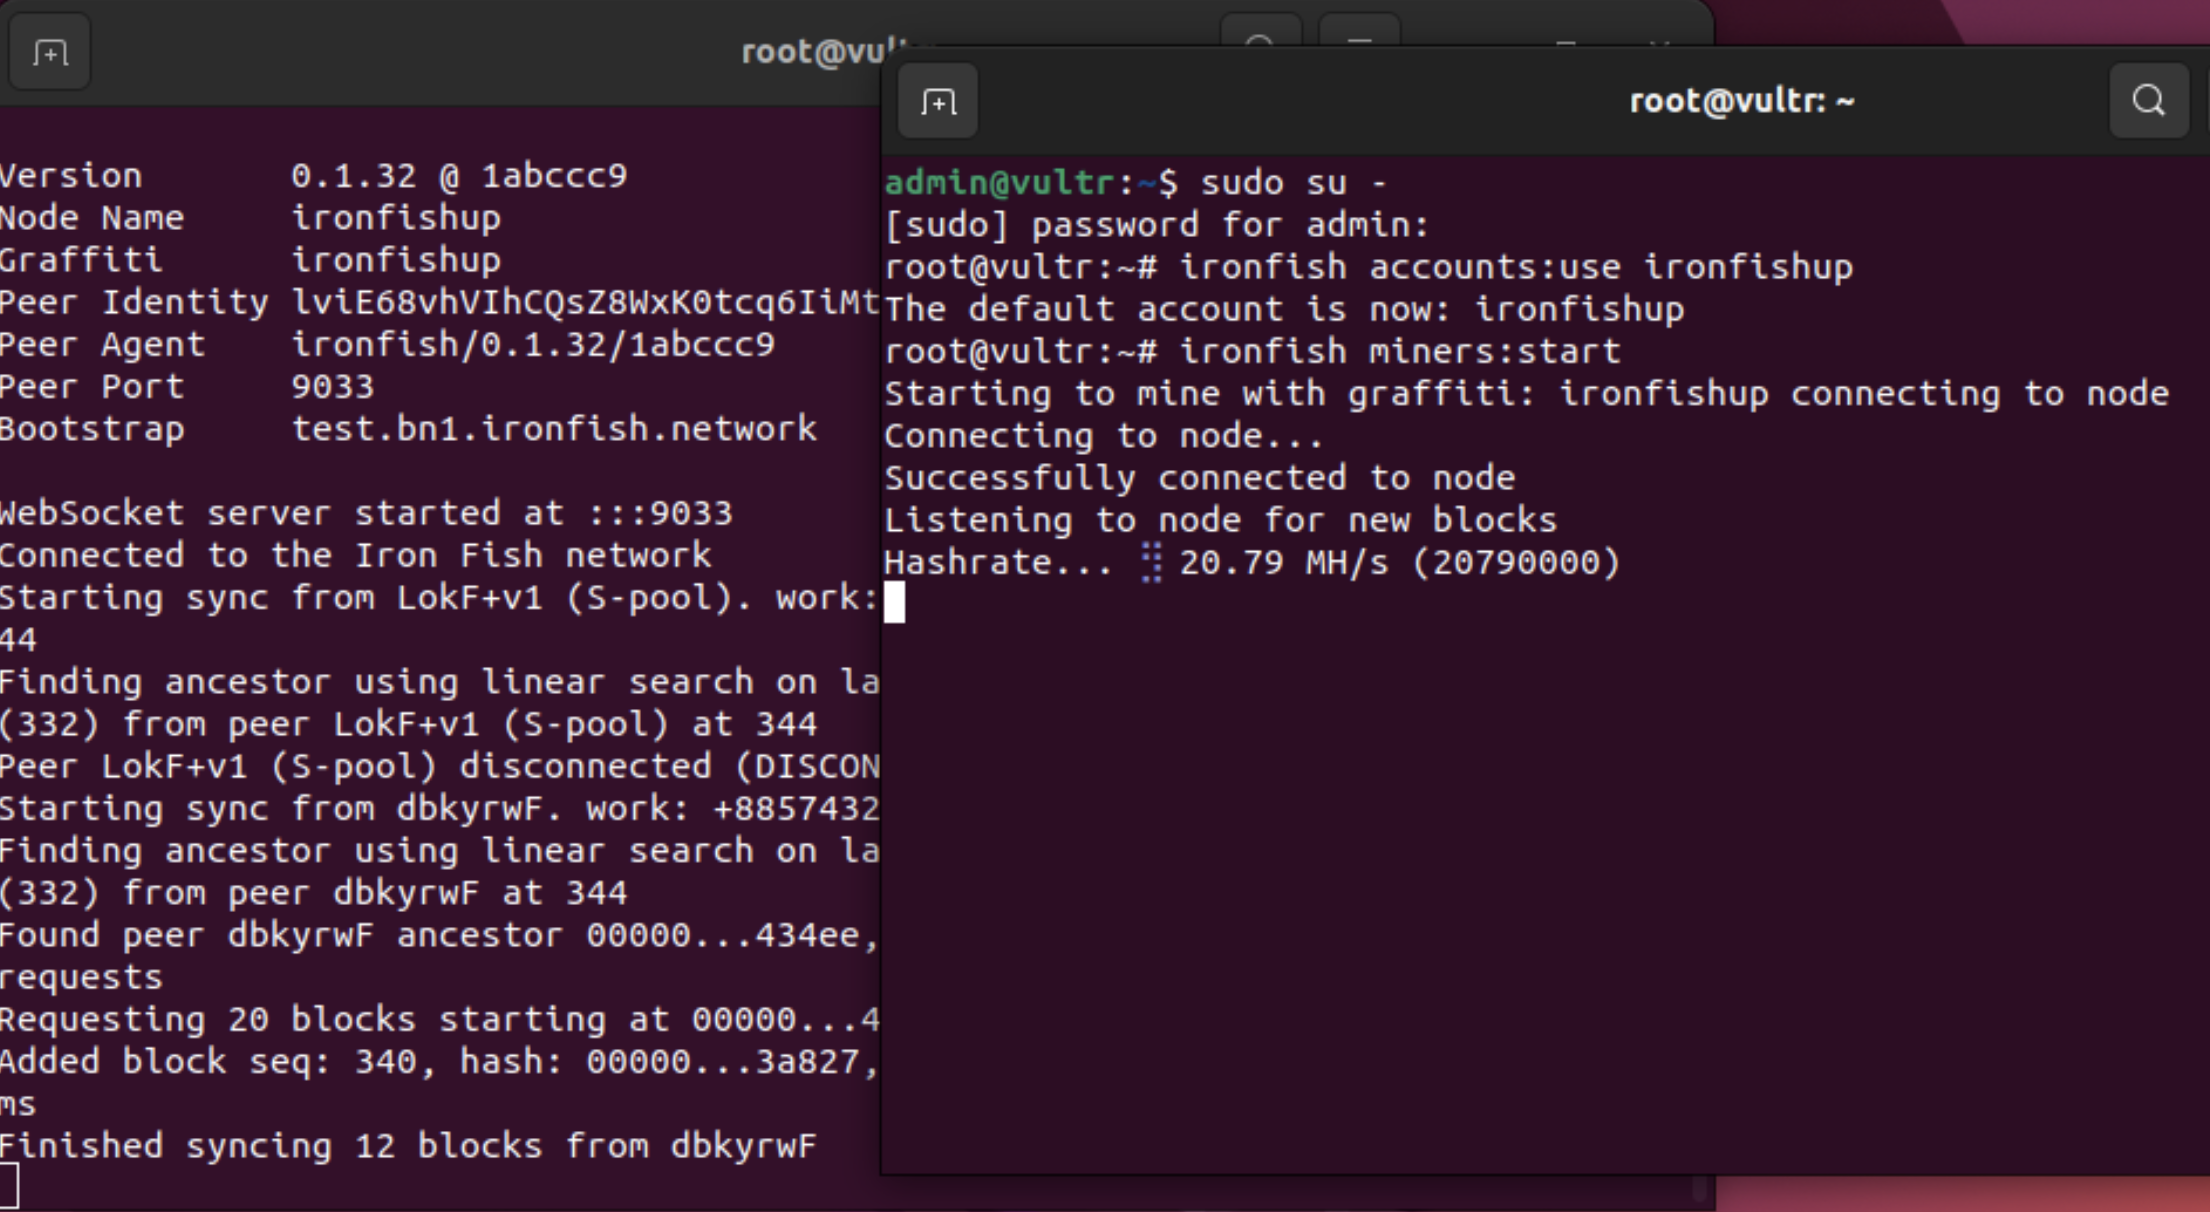Click the search icon in the front terminal
2210x1212 pixels.
pos(2148,101)
